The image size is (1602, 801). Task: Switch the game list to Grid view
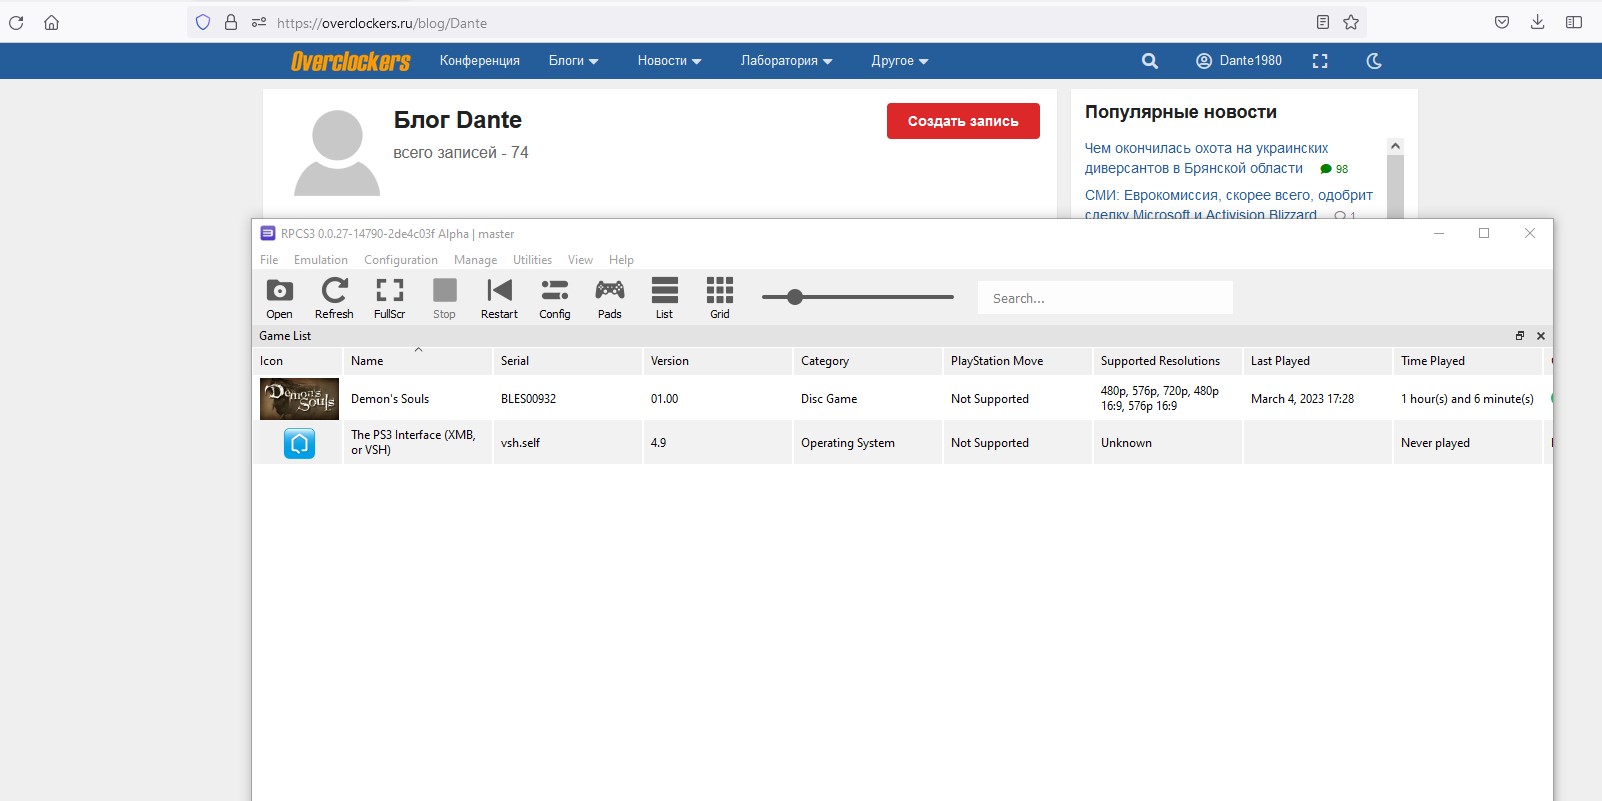pyautogui.click(x=719, y=298)
